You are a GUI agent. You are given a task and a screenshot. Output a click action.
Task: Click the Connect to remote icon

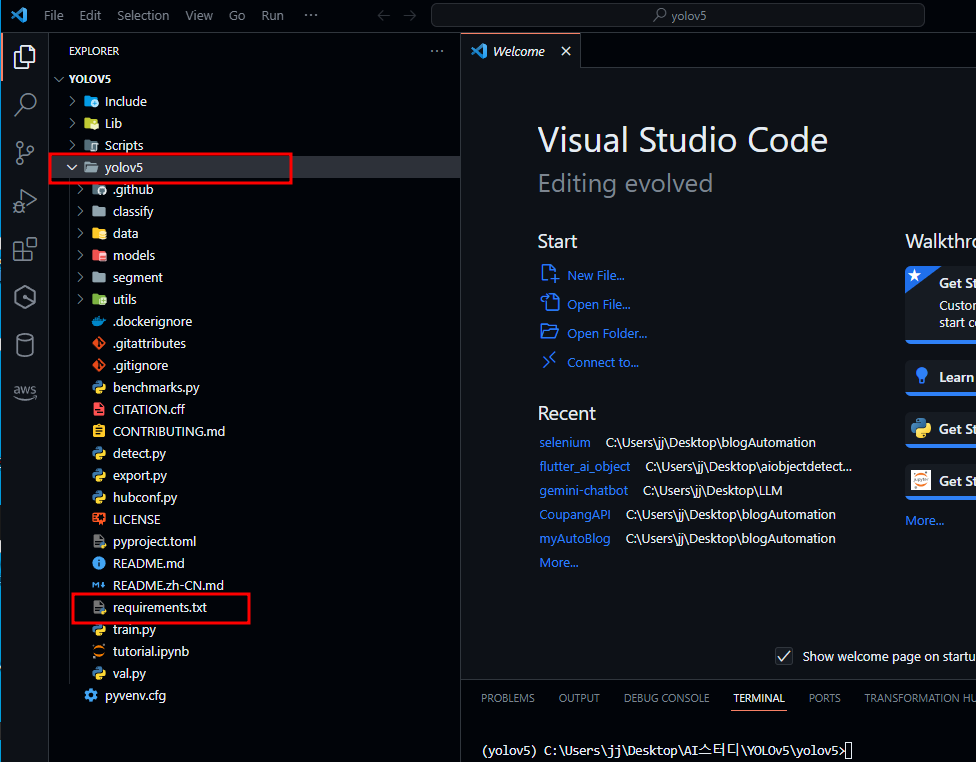click(x=549, y=360)
